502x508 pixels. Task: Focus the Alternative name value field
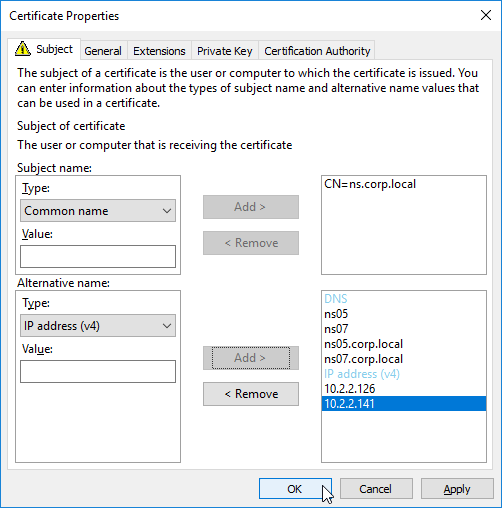pos(98,371)
